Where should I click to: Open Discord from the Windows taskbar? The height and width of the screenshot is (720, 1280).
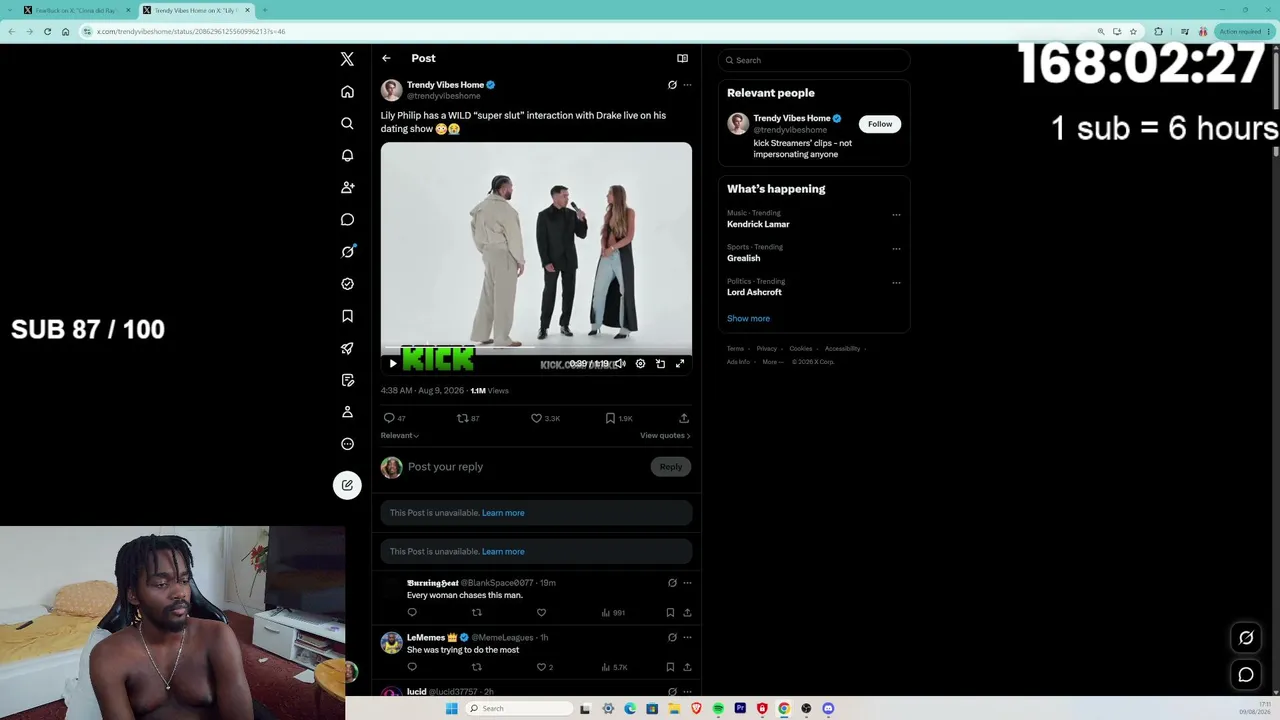click(828, 709)
